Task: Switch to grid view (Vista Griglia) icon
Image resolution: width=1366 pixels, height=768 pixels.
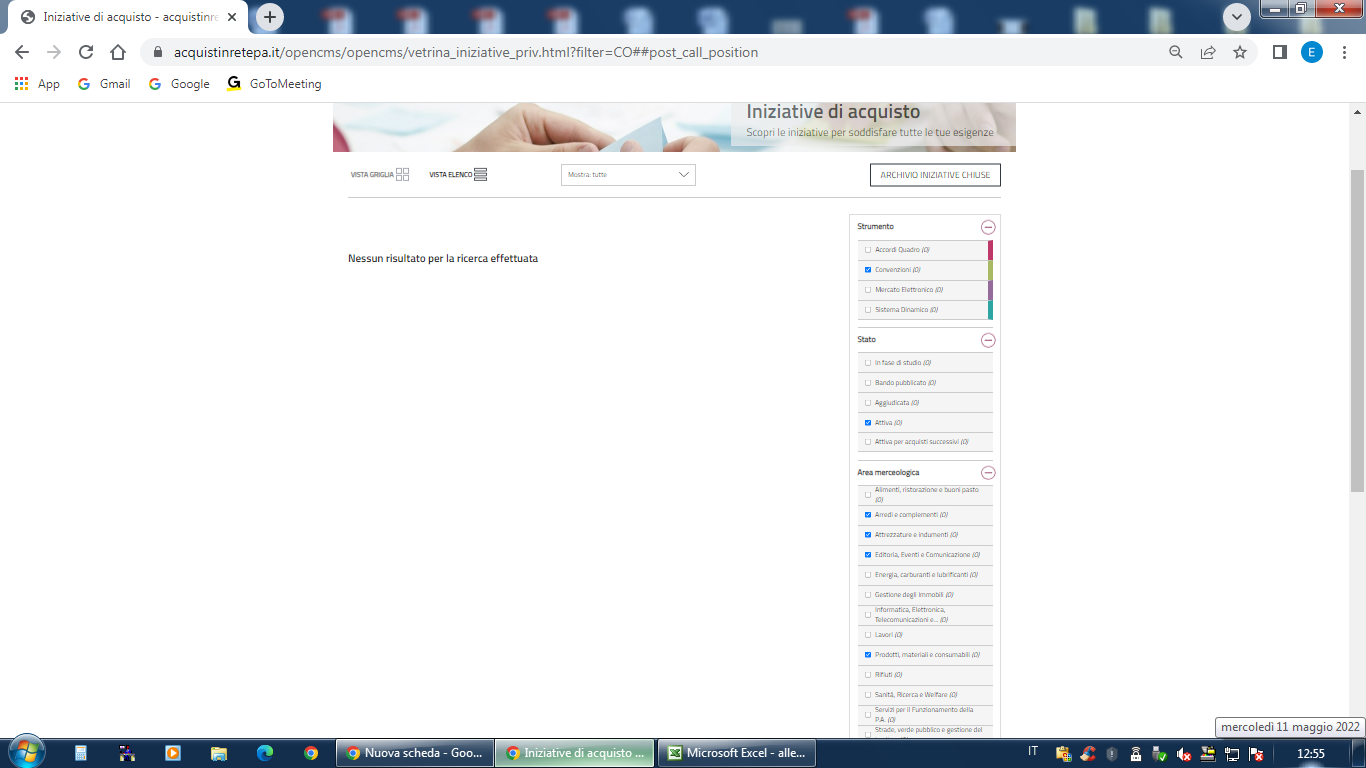Action: tap(402, 174)
